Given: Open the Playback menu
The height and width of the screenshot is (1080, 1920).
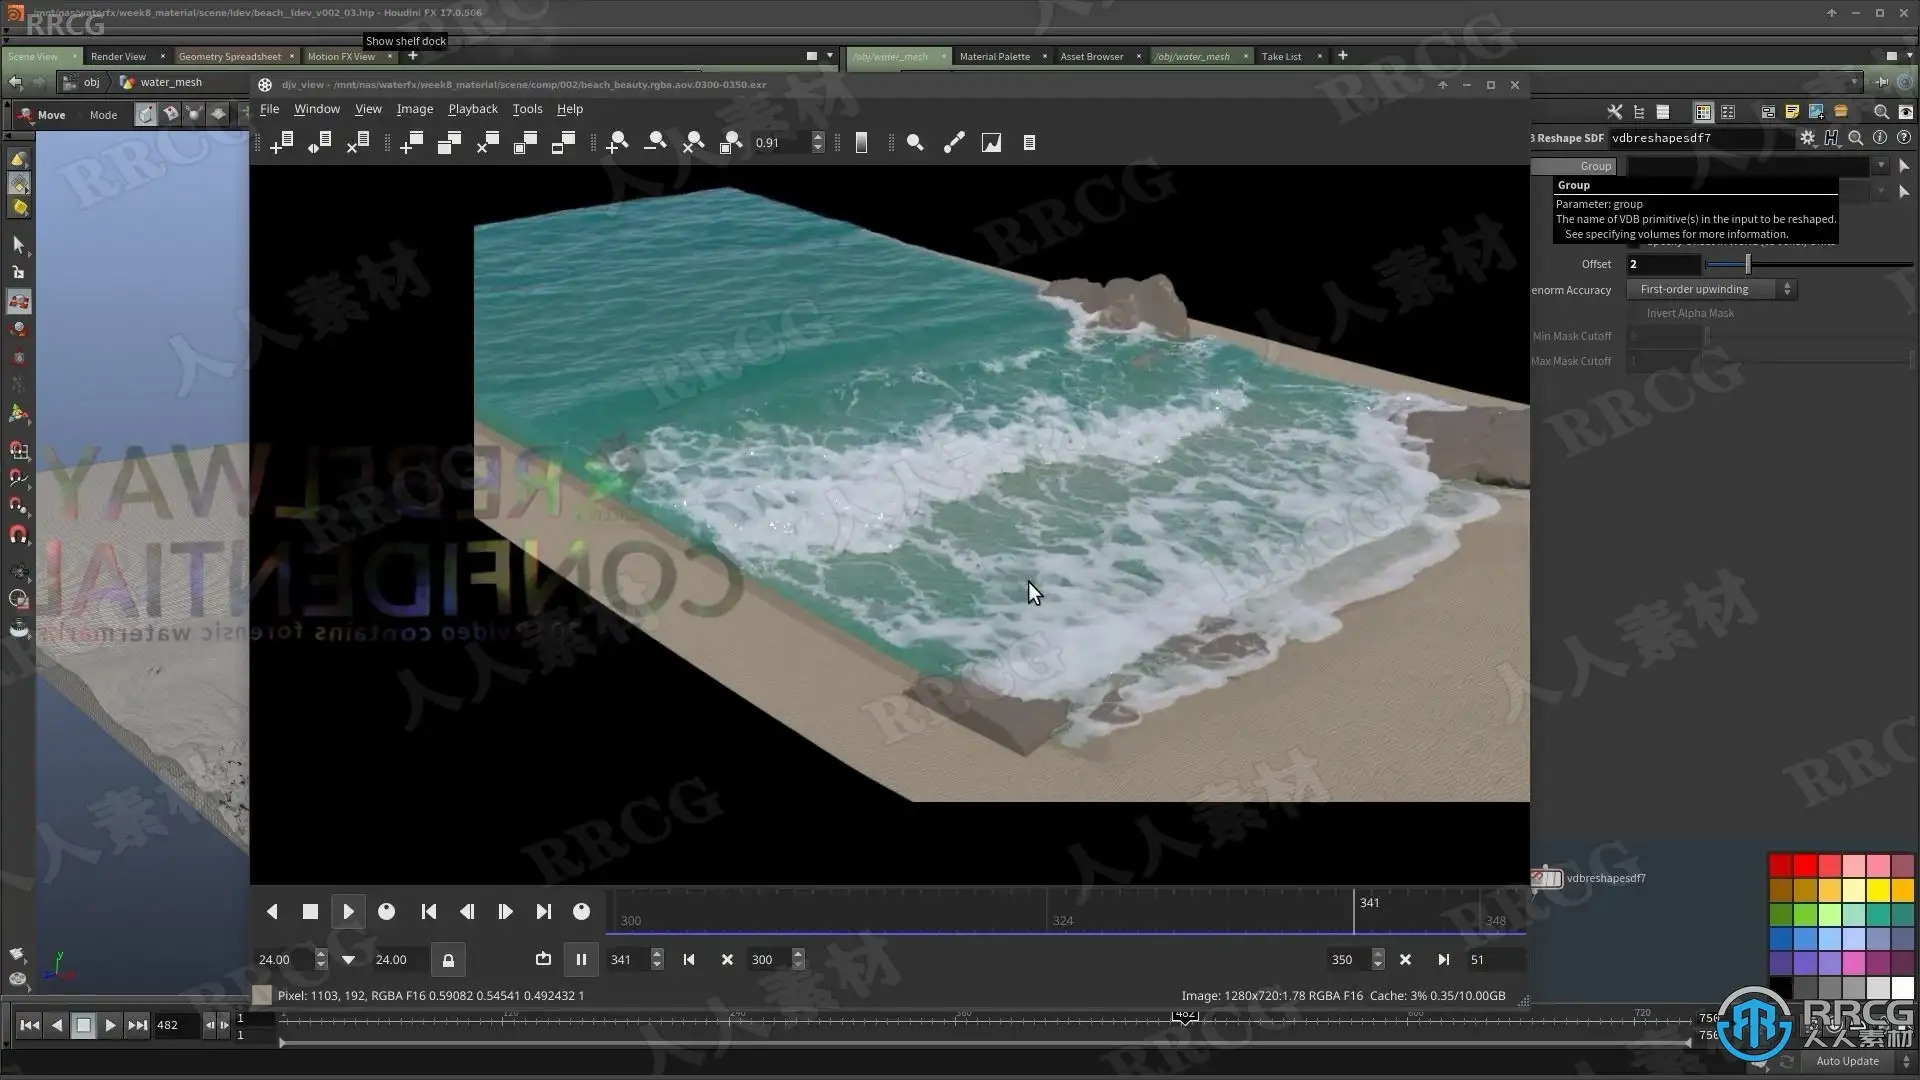Looking at the screenshot, I should click(x=472, y=109).
